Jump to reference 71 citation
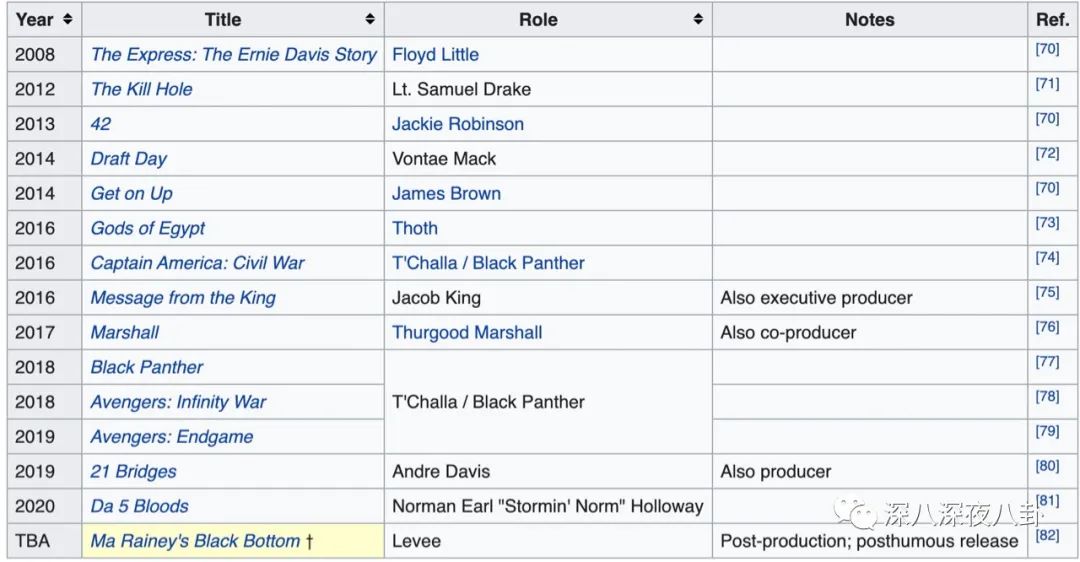 (x=1047, y=84)
